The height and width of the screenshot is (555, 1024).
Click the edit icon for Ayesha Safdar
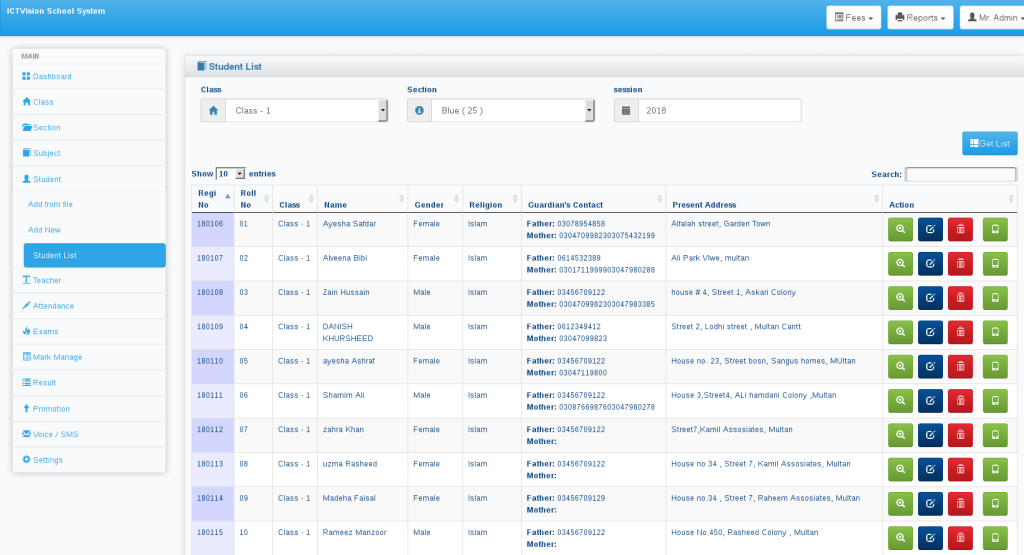930,229
